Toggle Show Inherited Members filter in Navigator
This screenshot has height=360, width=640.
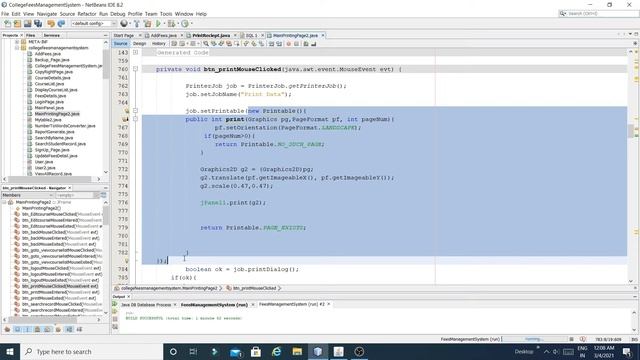7,329
